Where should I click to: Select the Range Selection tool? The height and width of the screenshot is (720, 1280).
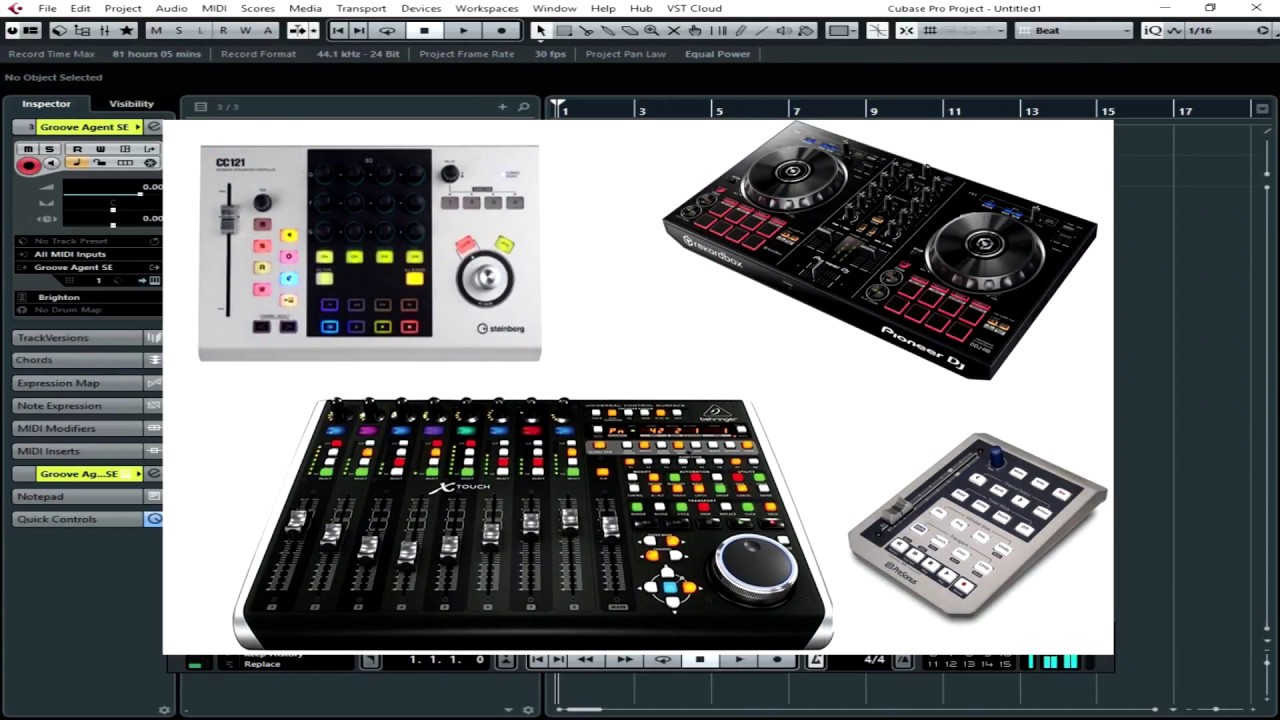click(564, 31)
